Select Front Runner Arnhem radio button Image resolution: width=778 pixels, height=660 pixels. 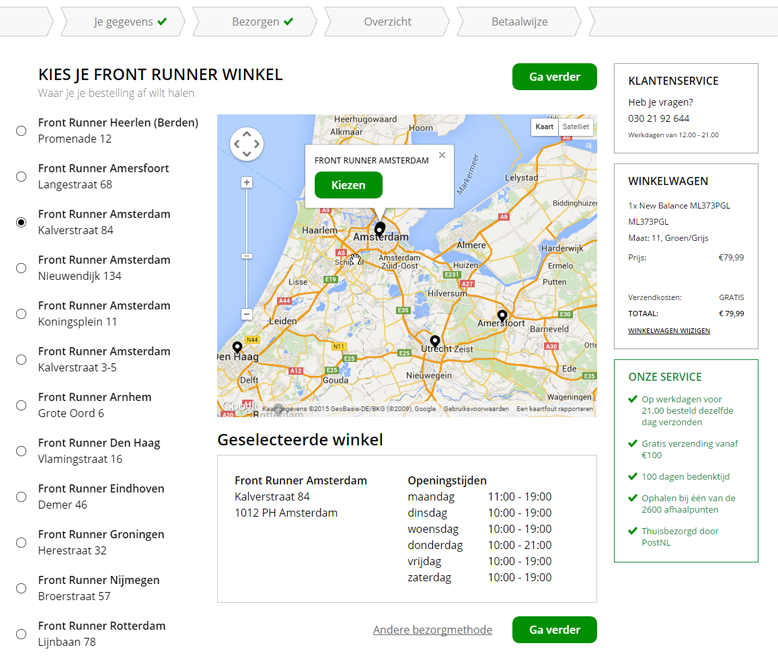click(21, 405)
